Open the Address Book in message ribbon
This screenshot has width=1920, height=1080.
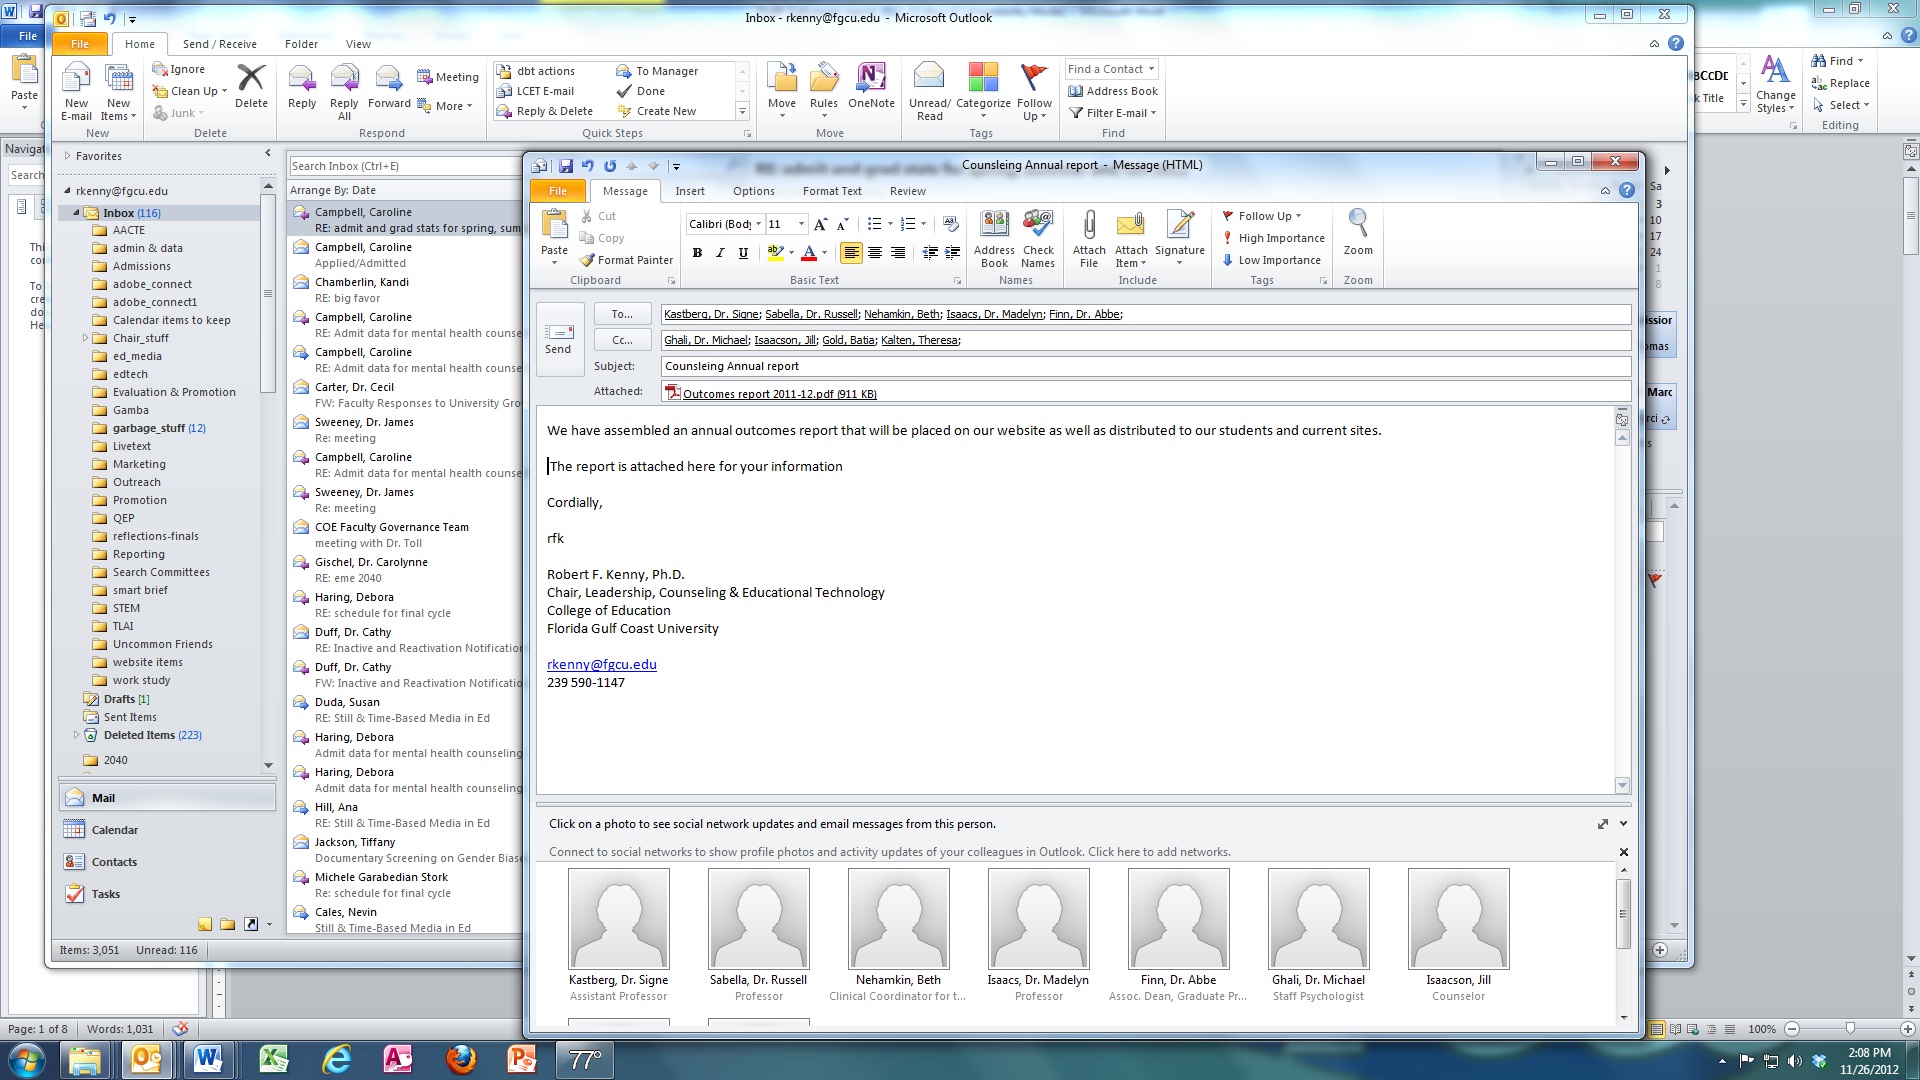[x=994, y=239]
